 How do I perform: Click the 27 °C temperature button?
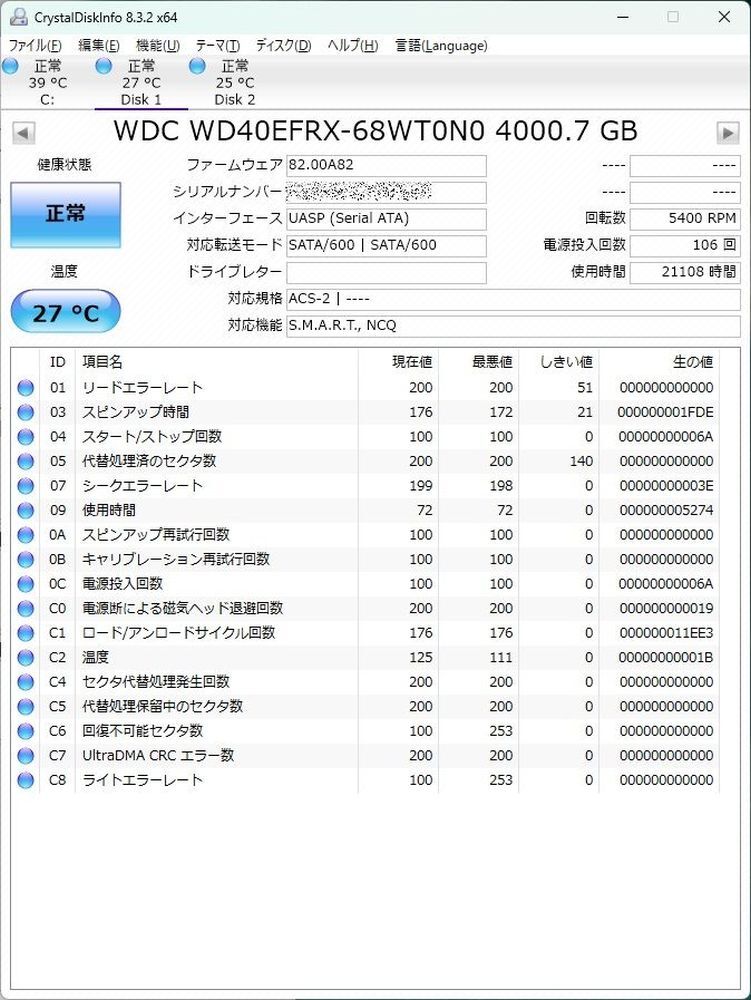pos(66,312)
